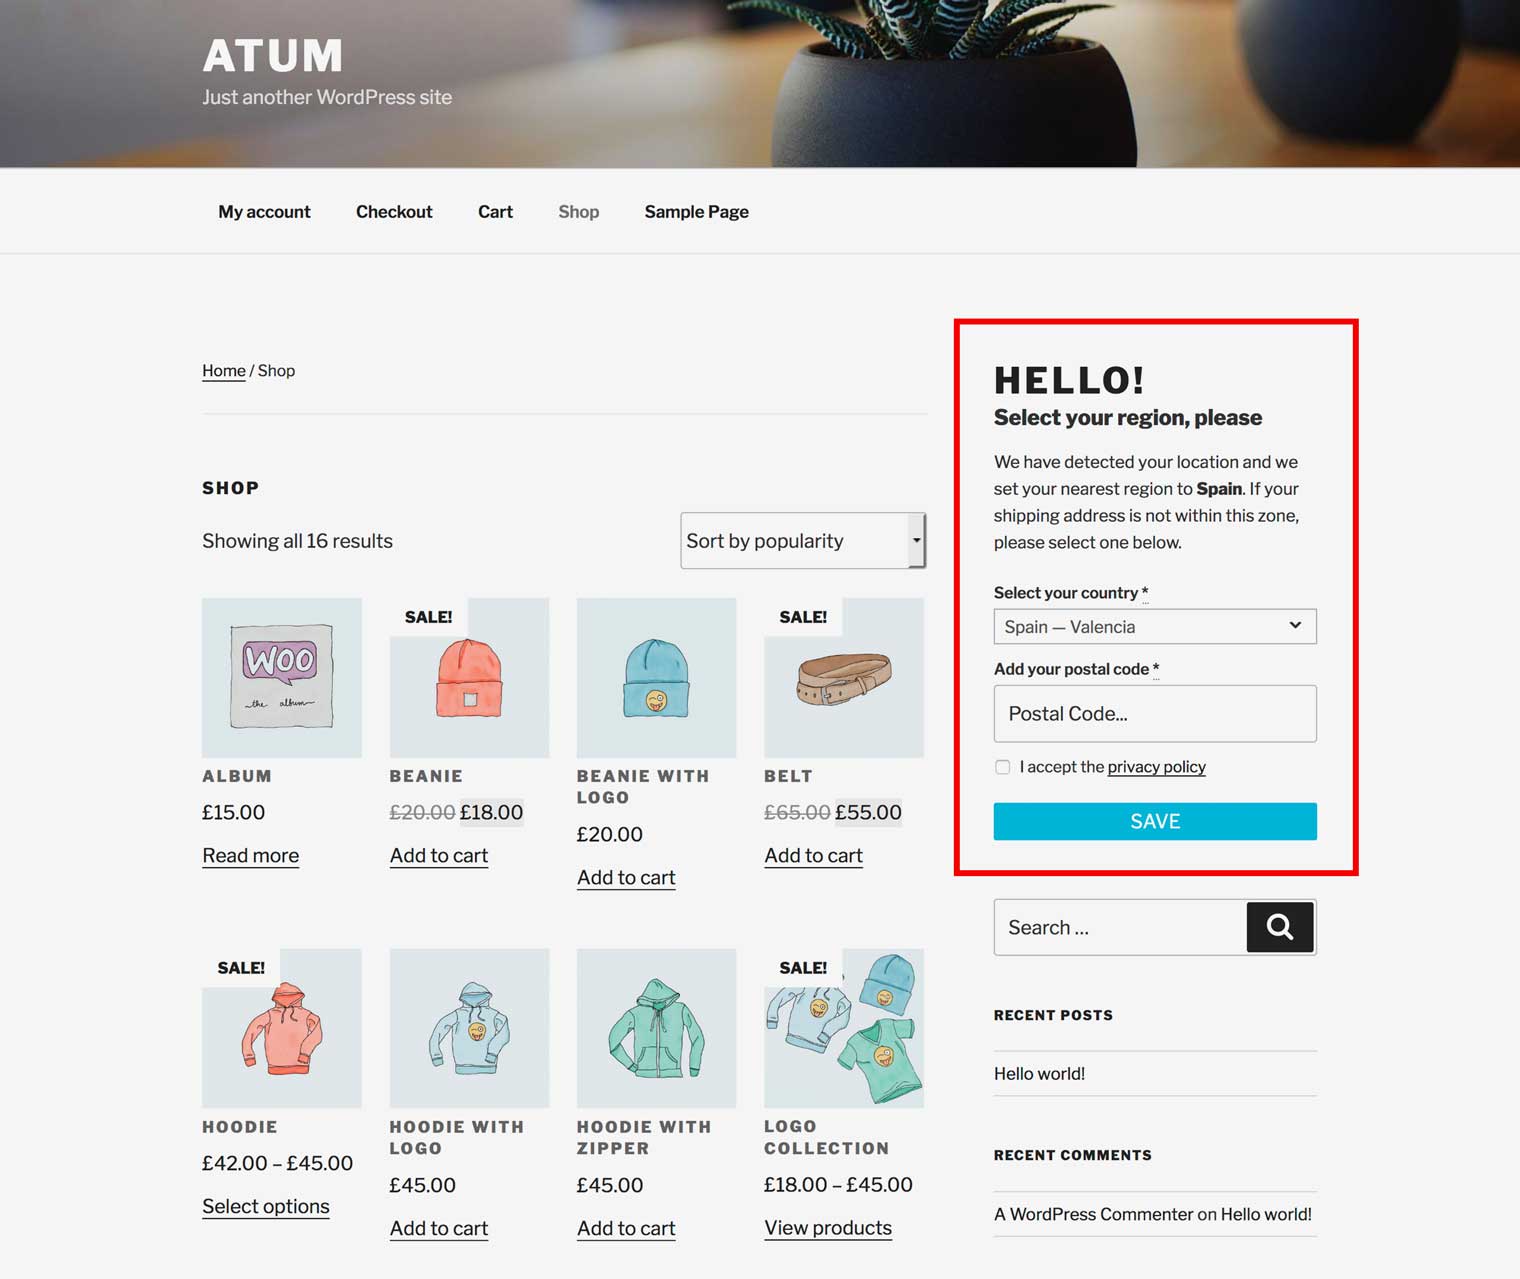Click the orange Beanie product image
The height and width of the screenshot is (1279, 1520).
tap(469, 677)
